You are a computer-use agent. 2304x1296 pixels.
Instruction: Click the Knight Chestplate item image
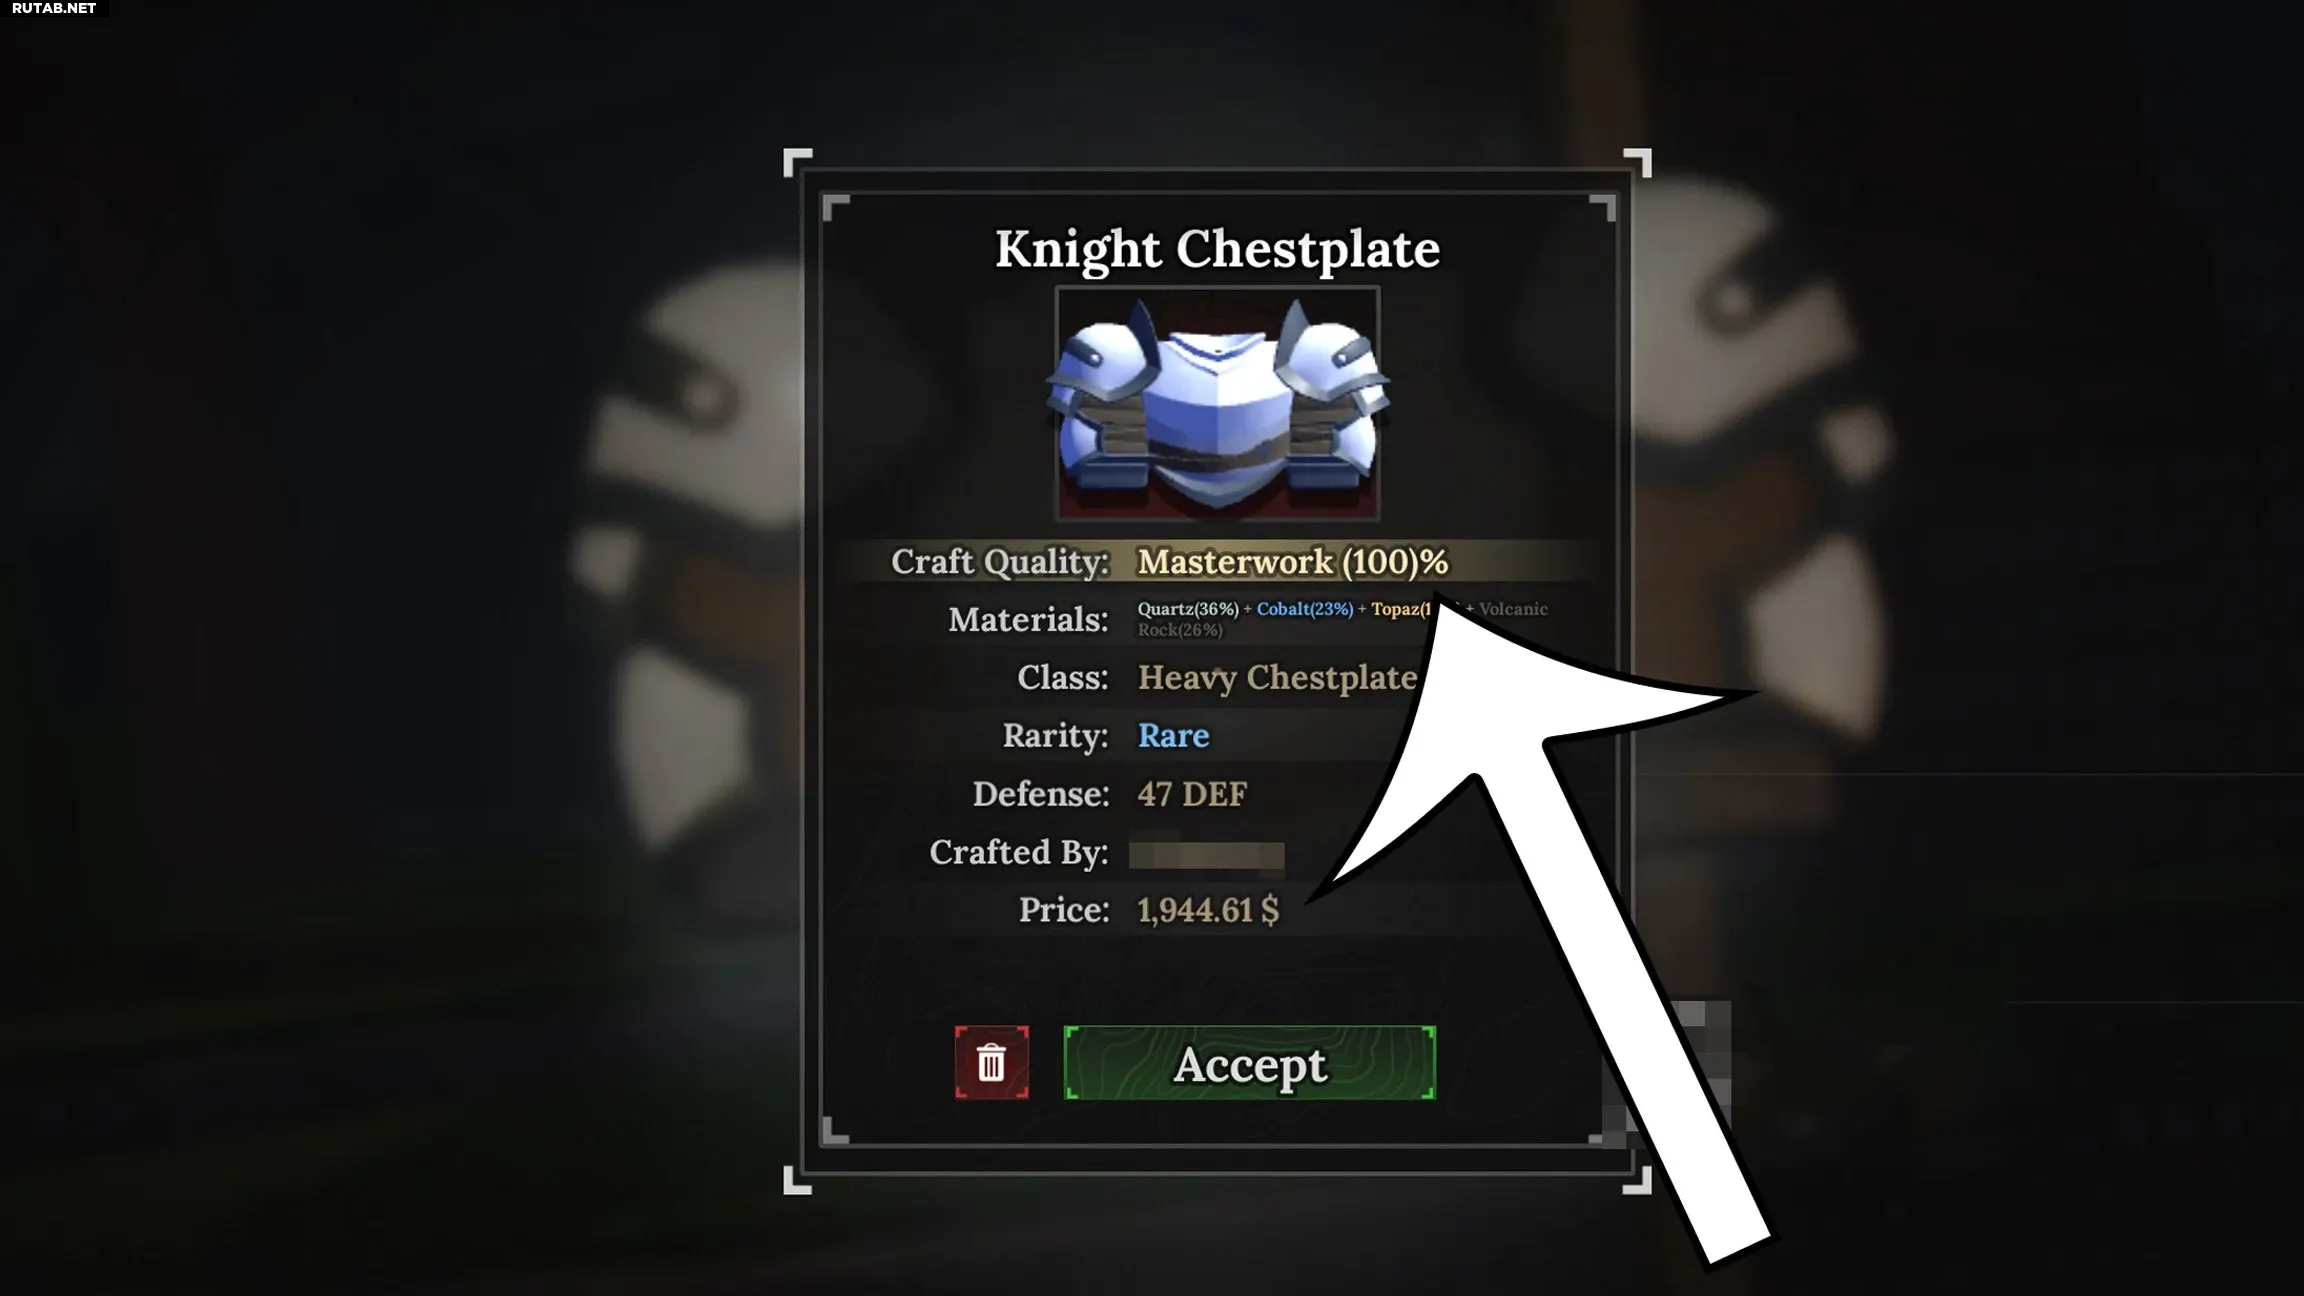pos(1217,404)
